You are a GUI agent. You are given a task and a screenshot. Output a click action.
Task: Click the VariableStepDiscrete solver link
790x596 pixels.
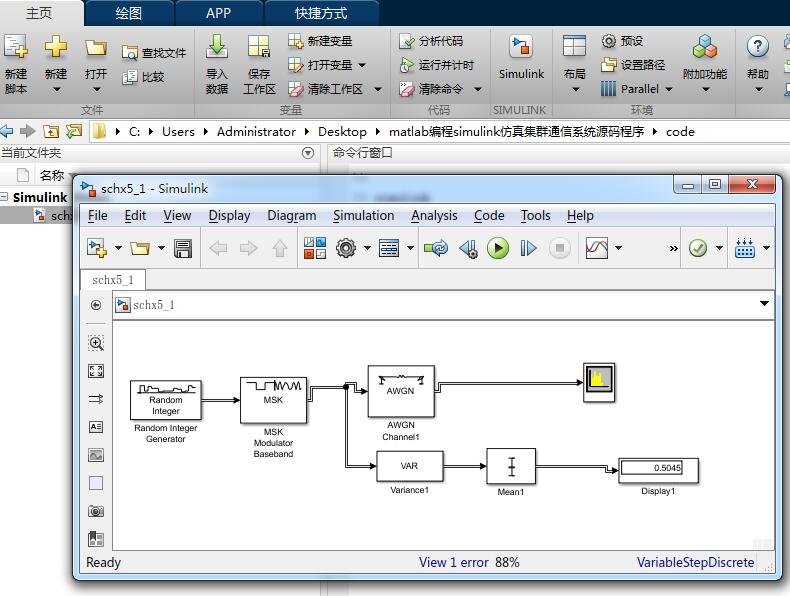(x=695, y=562)
